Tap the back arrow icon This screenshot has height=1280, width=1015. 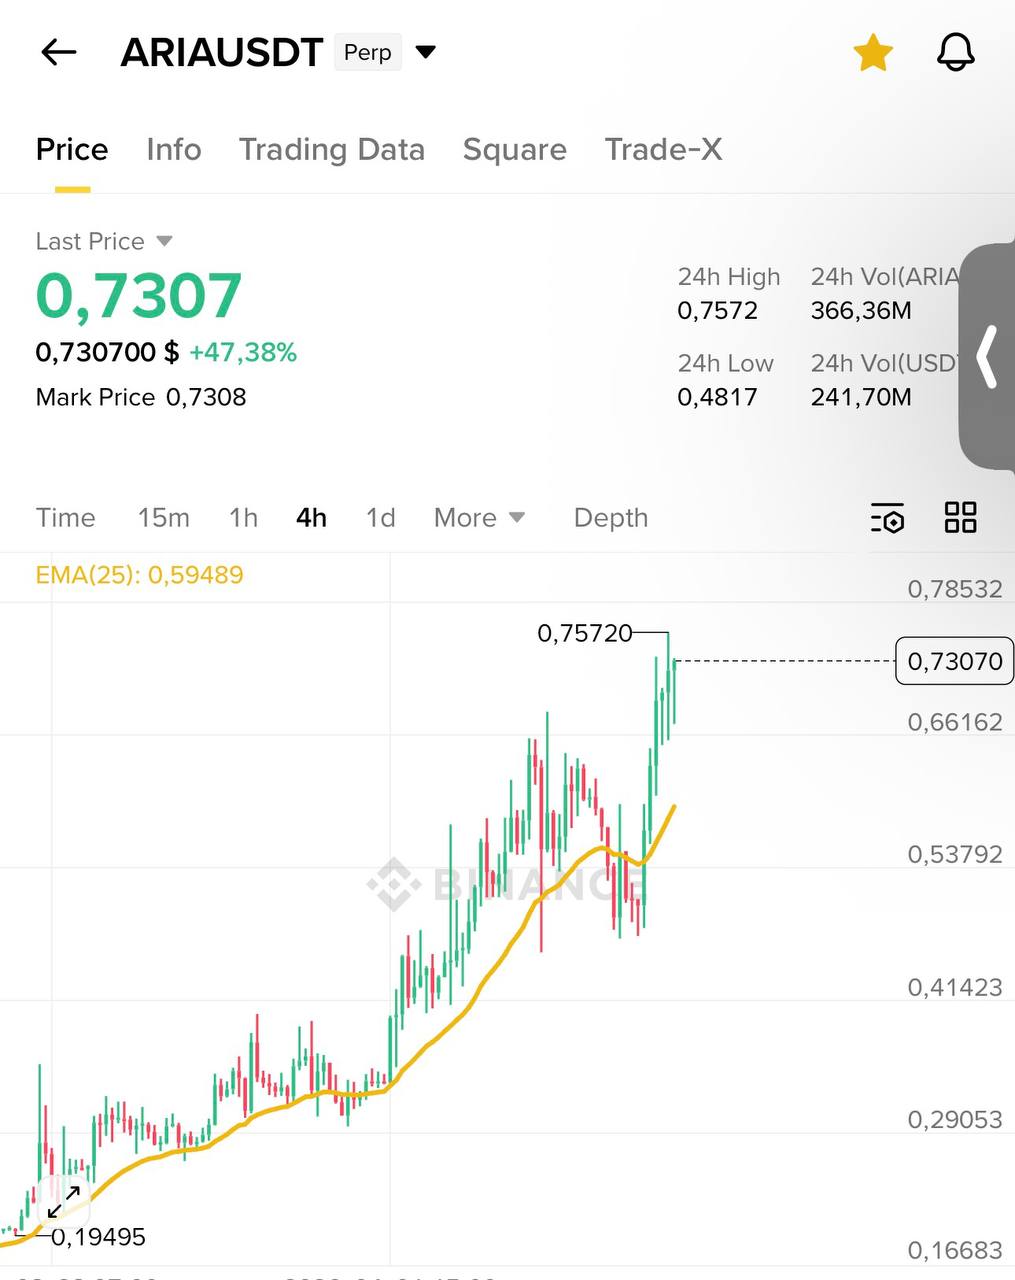pyautogui.click(x=59, y=53)
